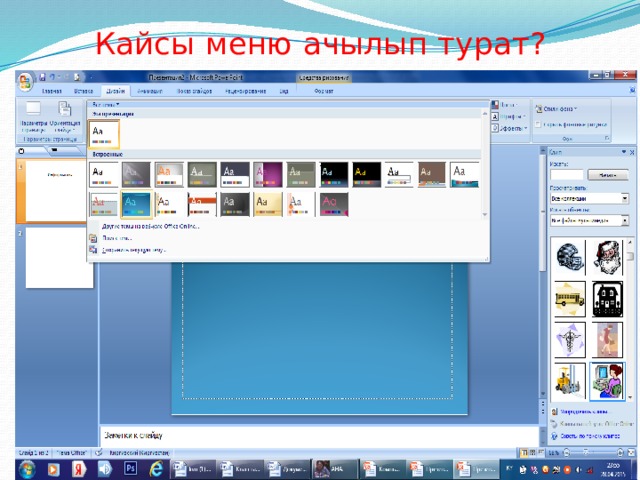The image size is (640, 480).
Task: Expand the Все темы gallery filter
Action: pyautogui.click(x=106, y=104)
